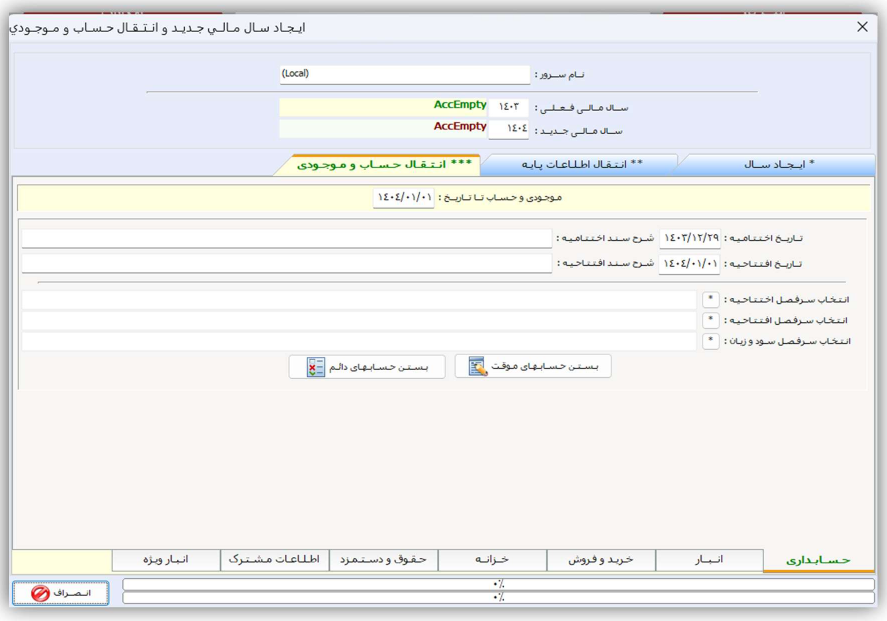Open selector for انتخاب سرفصل سود و زیان
This screenshot has height=621, width=887.
pos(711,341)
